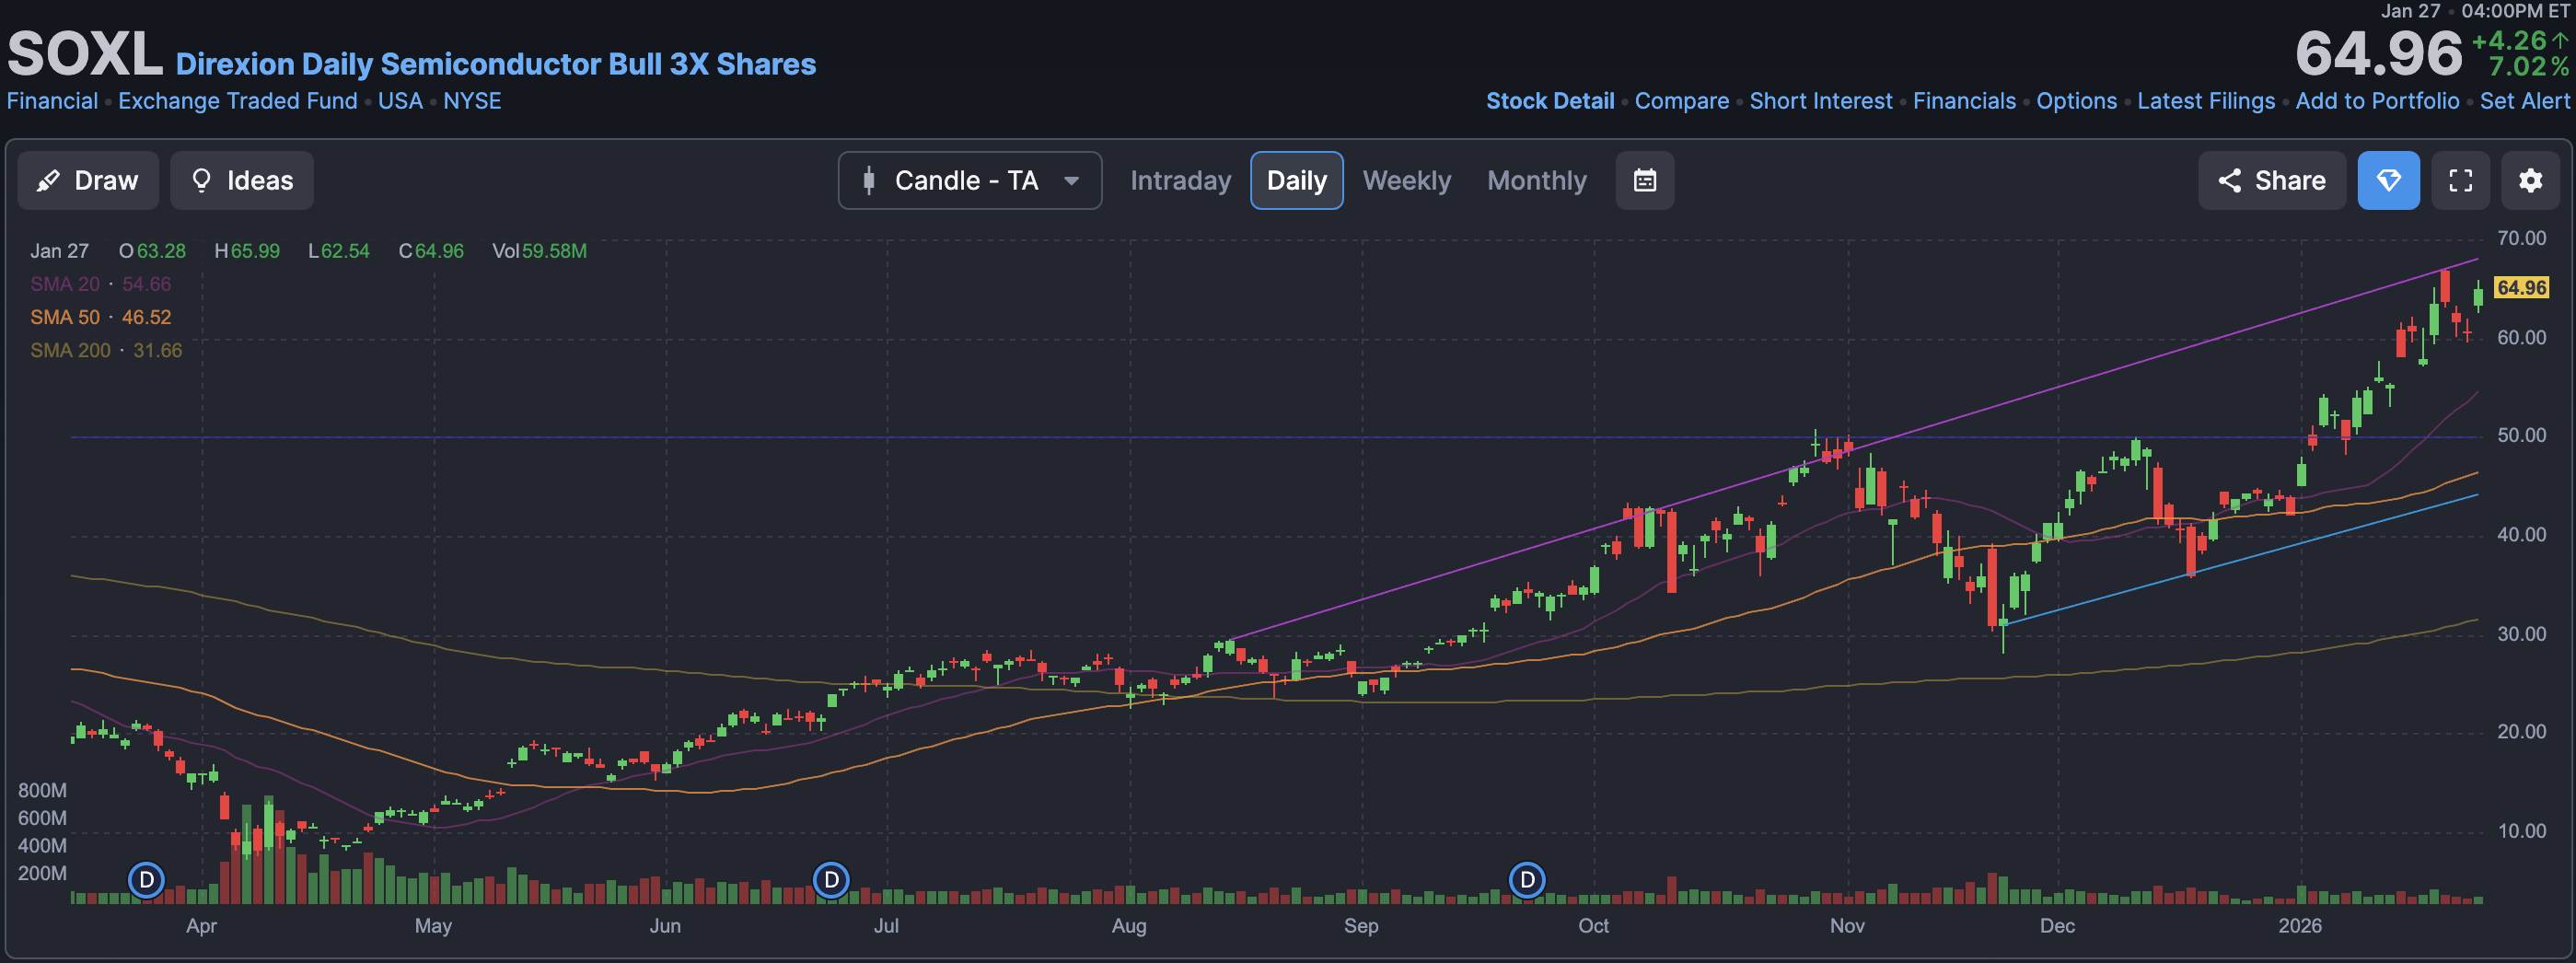Open chart settings gear
Image resolution: width=2576 pixels, height=963 pixels.
pyautogui.click(x=2531, y=180)
